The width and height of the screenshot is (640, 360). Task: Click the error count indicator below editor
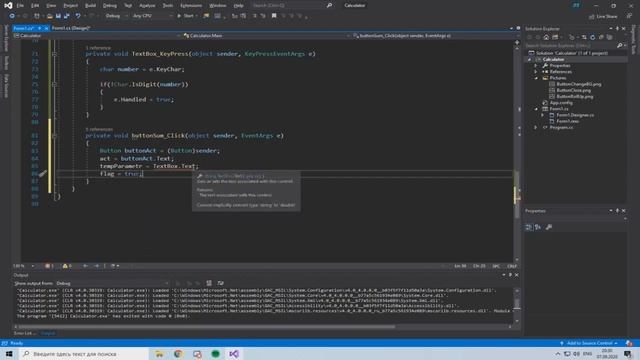click(49, 266)
